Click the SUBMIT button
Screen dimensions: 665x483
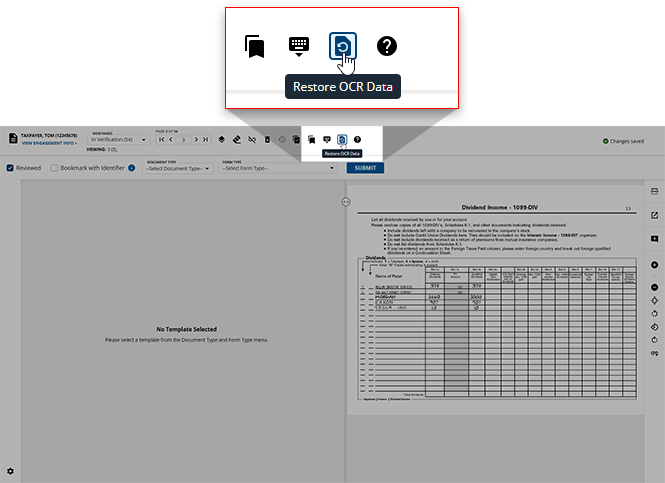point(365,168)
